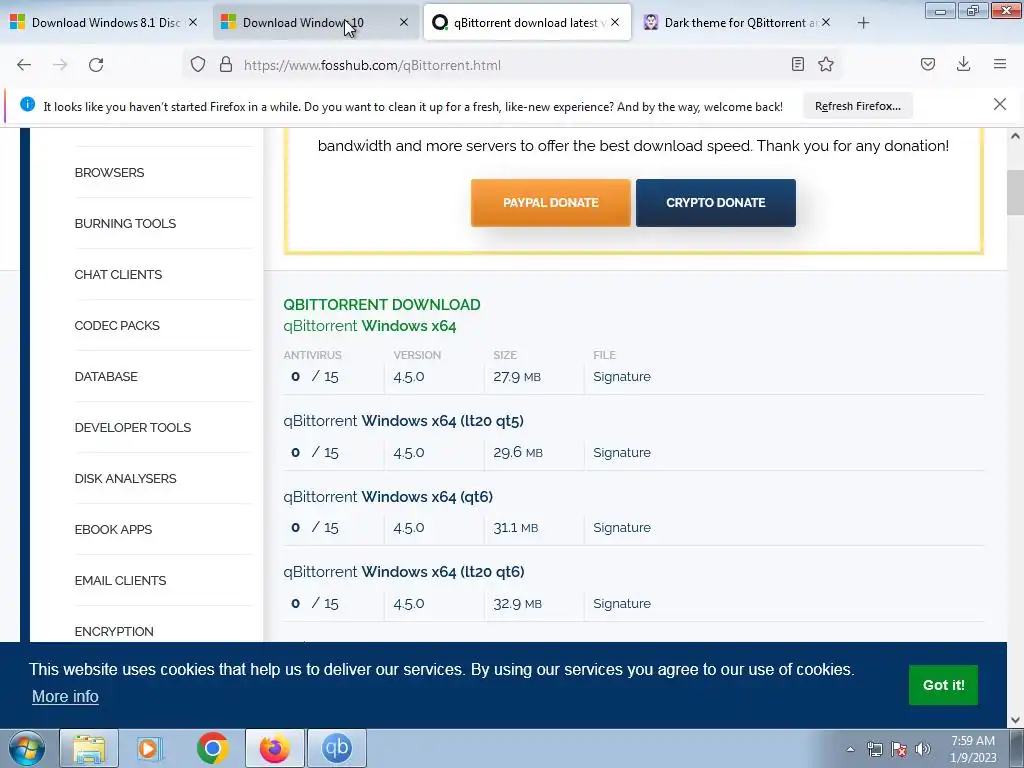Click the volume speaker tray icon
The image size is (1024, 768).
point(922,749)
